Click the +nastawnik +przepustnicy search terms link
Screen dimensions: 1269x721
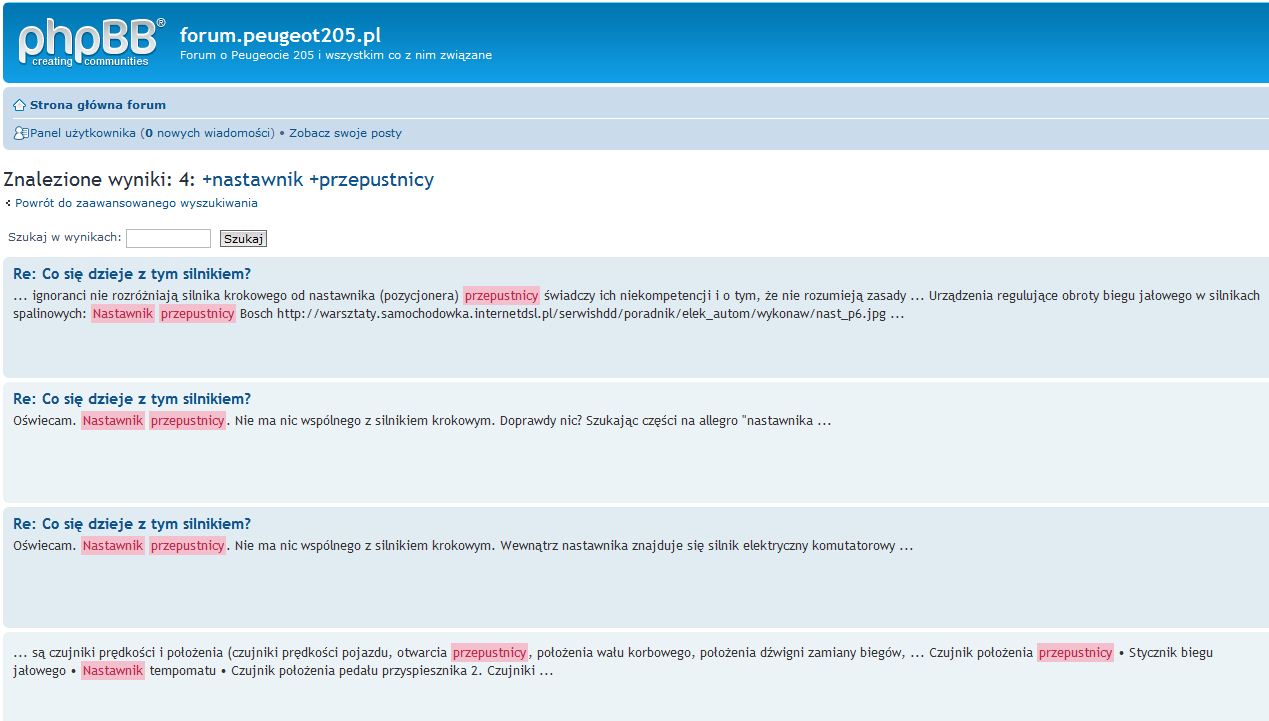(x=318, y=180)
